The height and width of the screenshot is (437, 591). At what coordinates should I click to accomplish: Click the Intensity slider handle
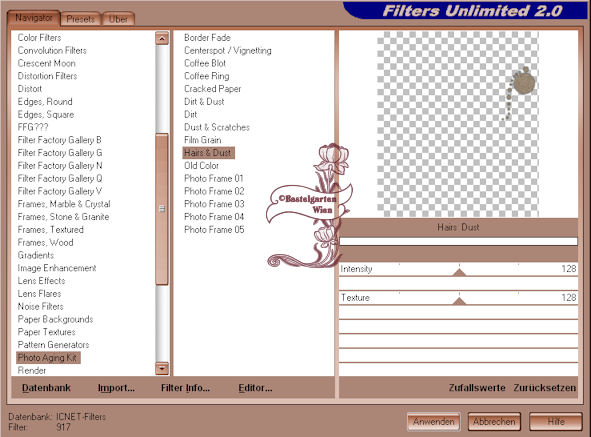pos(459,272)
